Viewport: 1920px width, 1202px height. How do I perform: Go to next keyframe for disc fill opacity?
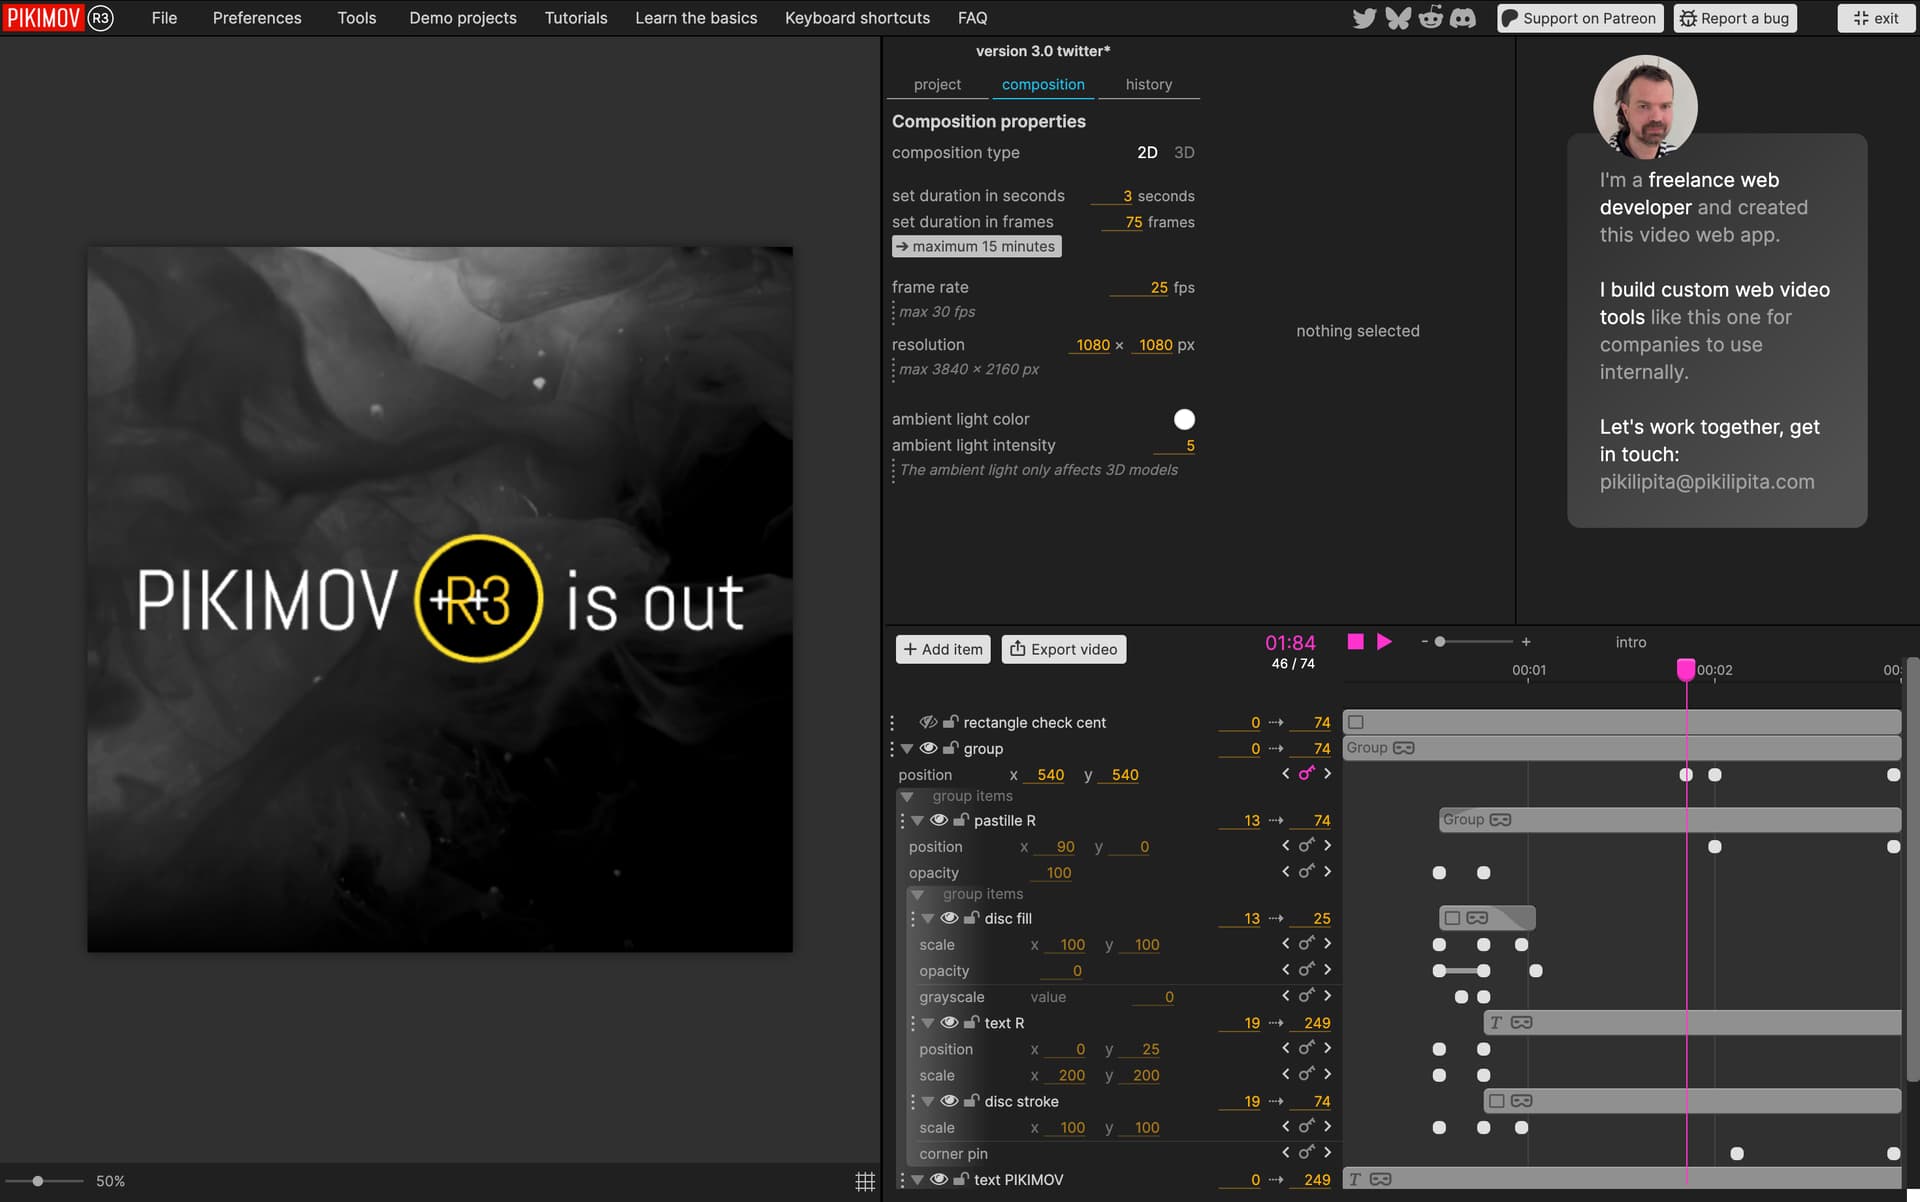tap(1327, 970)
